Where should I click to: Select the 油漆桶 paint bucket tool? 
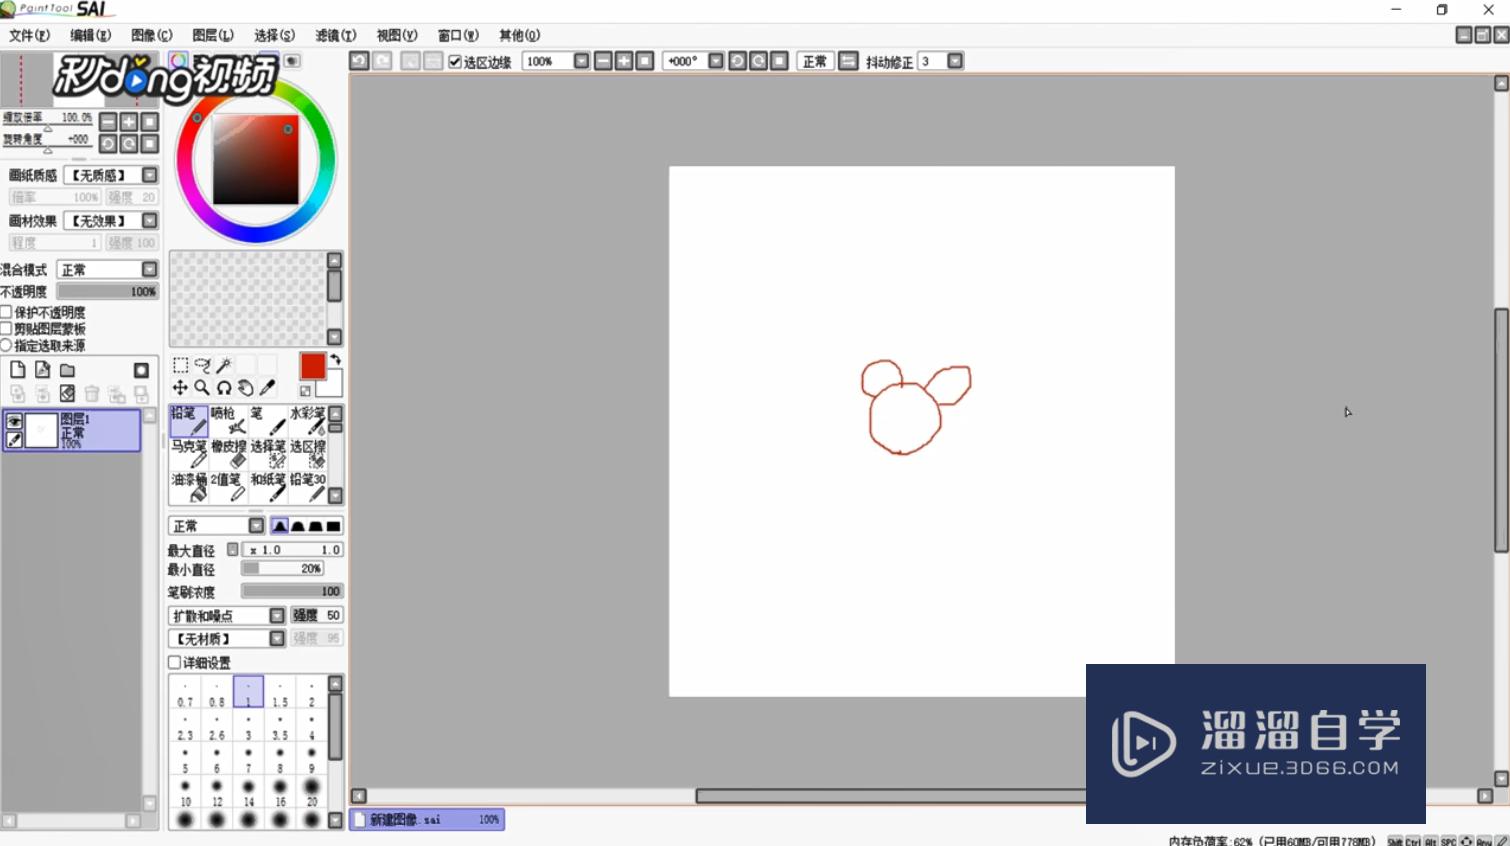pyautogui.click(x=188, y=487)
